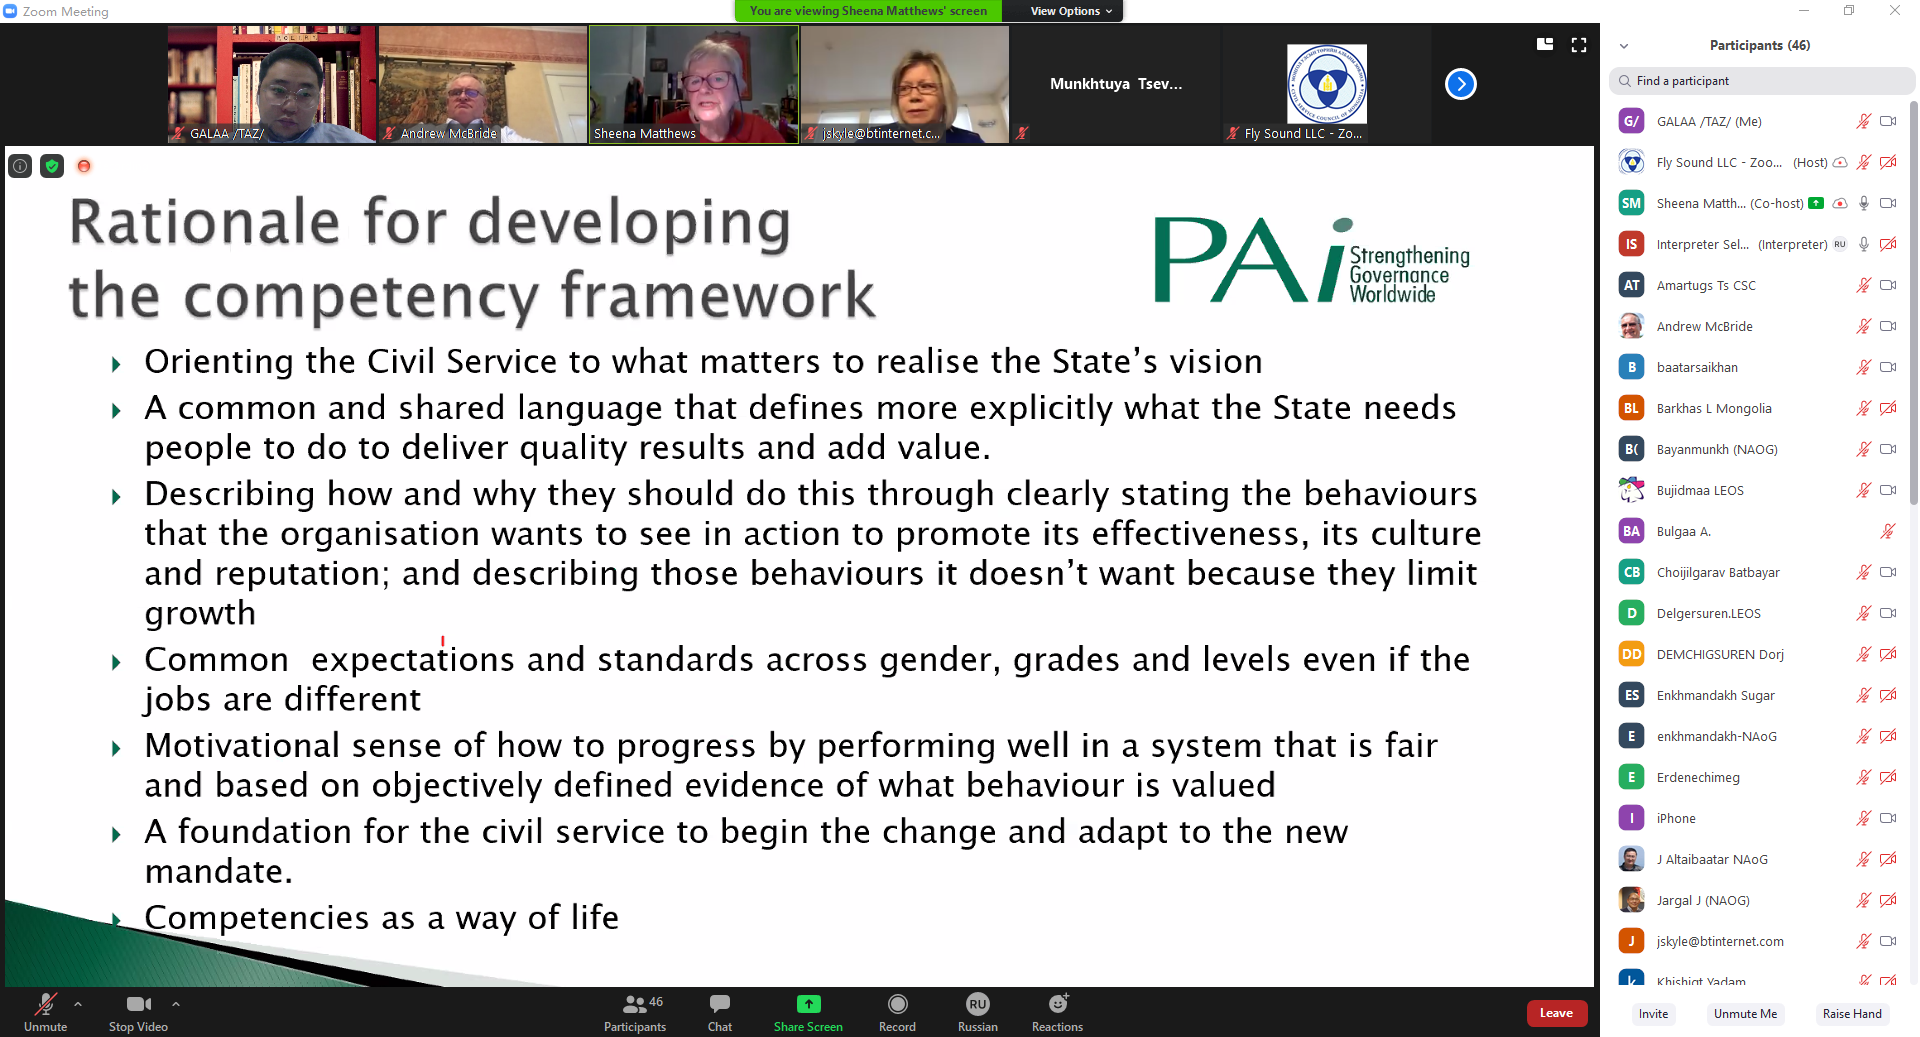Toggle Sheena Matthews microphone icon
The width and height of the screenshot is (1920, 1037).
pos(1864,203)
